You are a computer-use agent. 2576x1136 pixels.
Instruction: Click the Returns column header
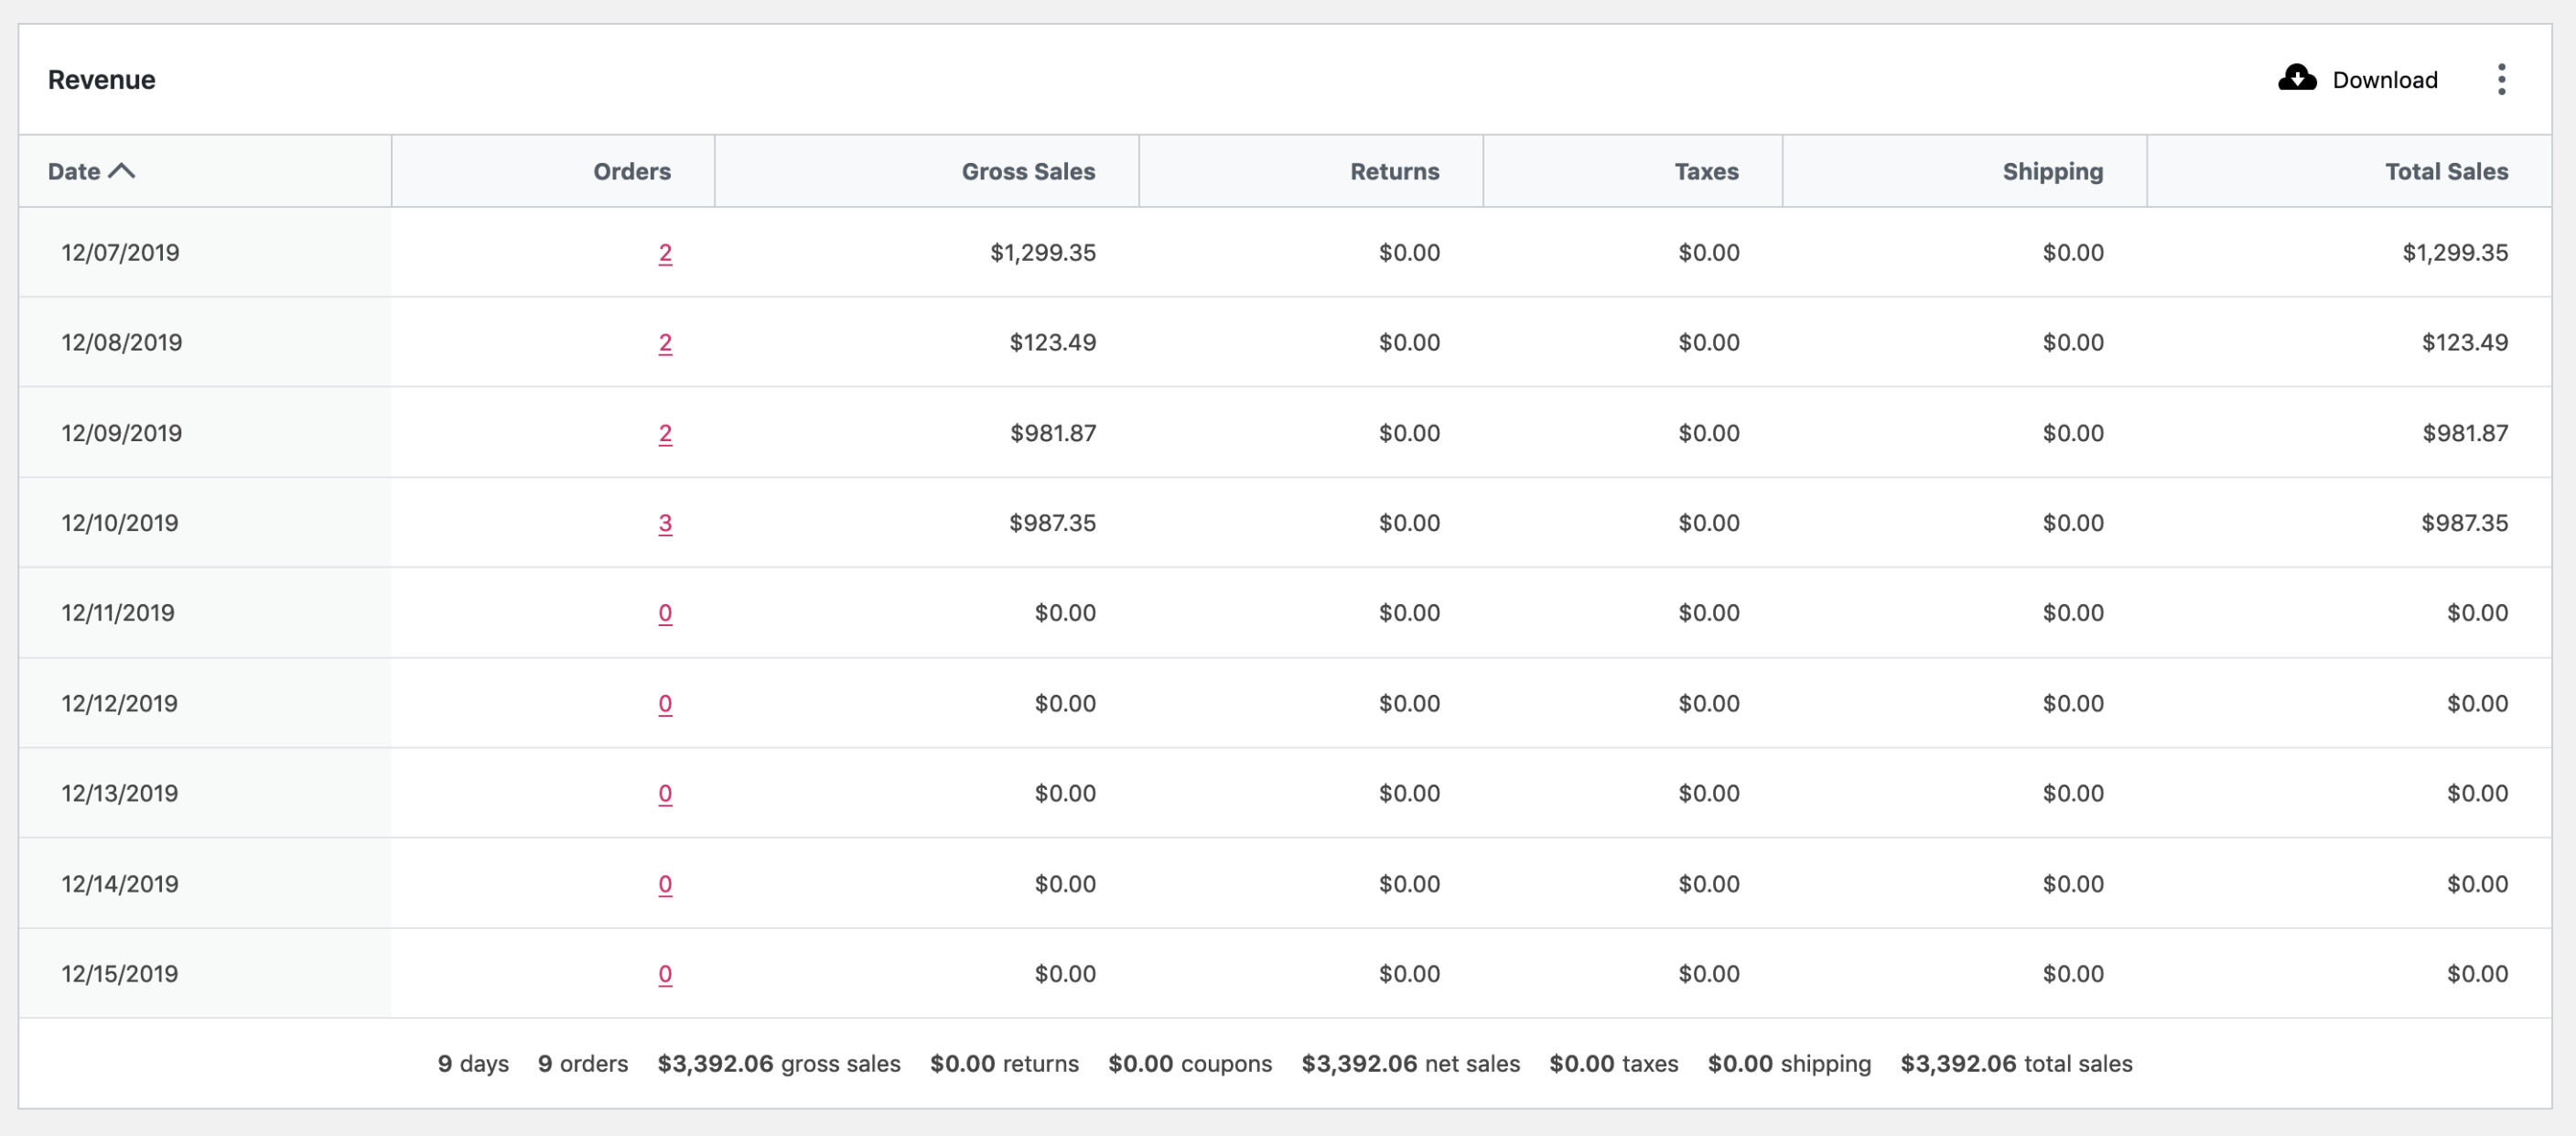(x=1394, y=170)
